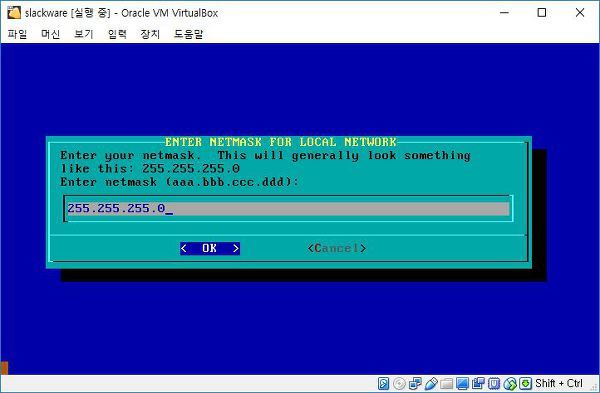This screenshot has width=600, height=393.
Task: Click the USB devices status icon
Action: 431,383
